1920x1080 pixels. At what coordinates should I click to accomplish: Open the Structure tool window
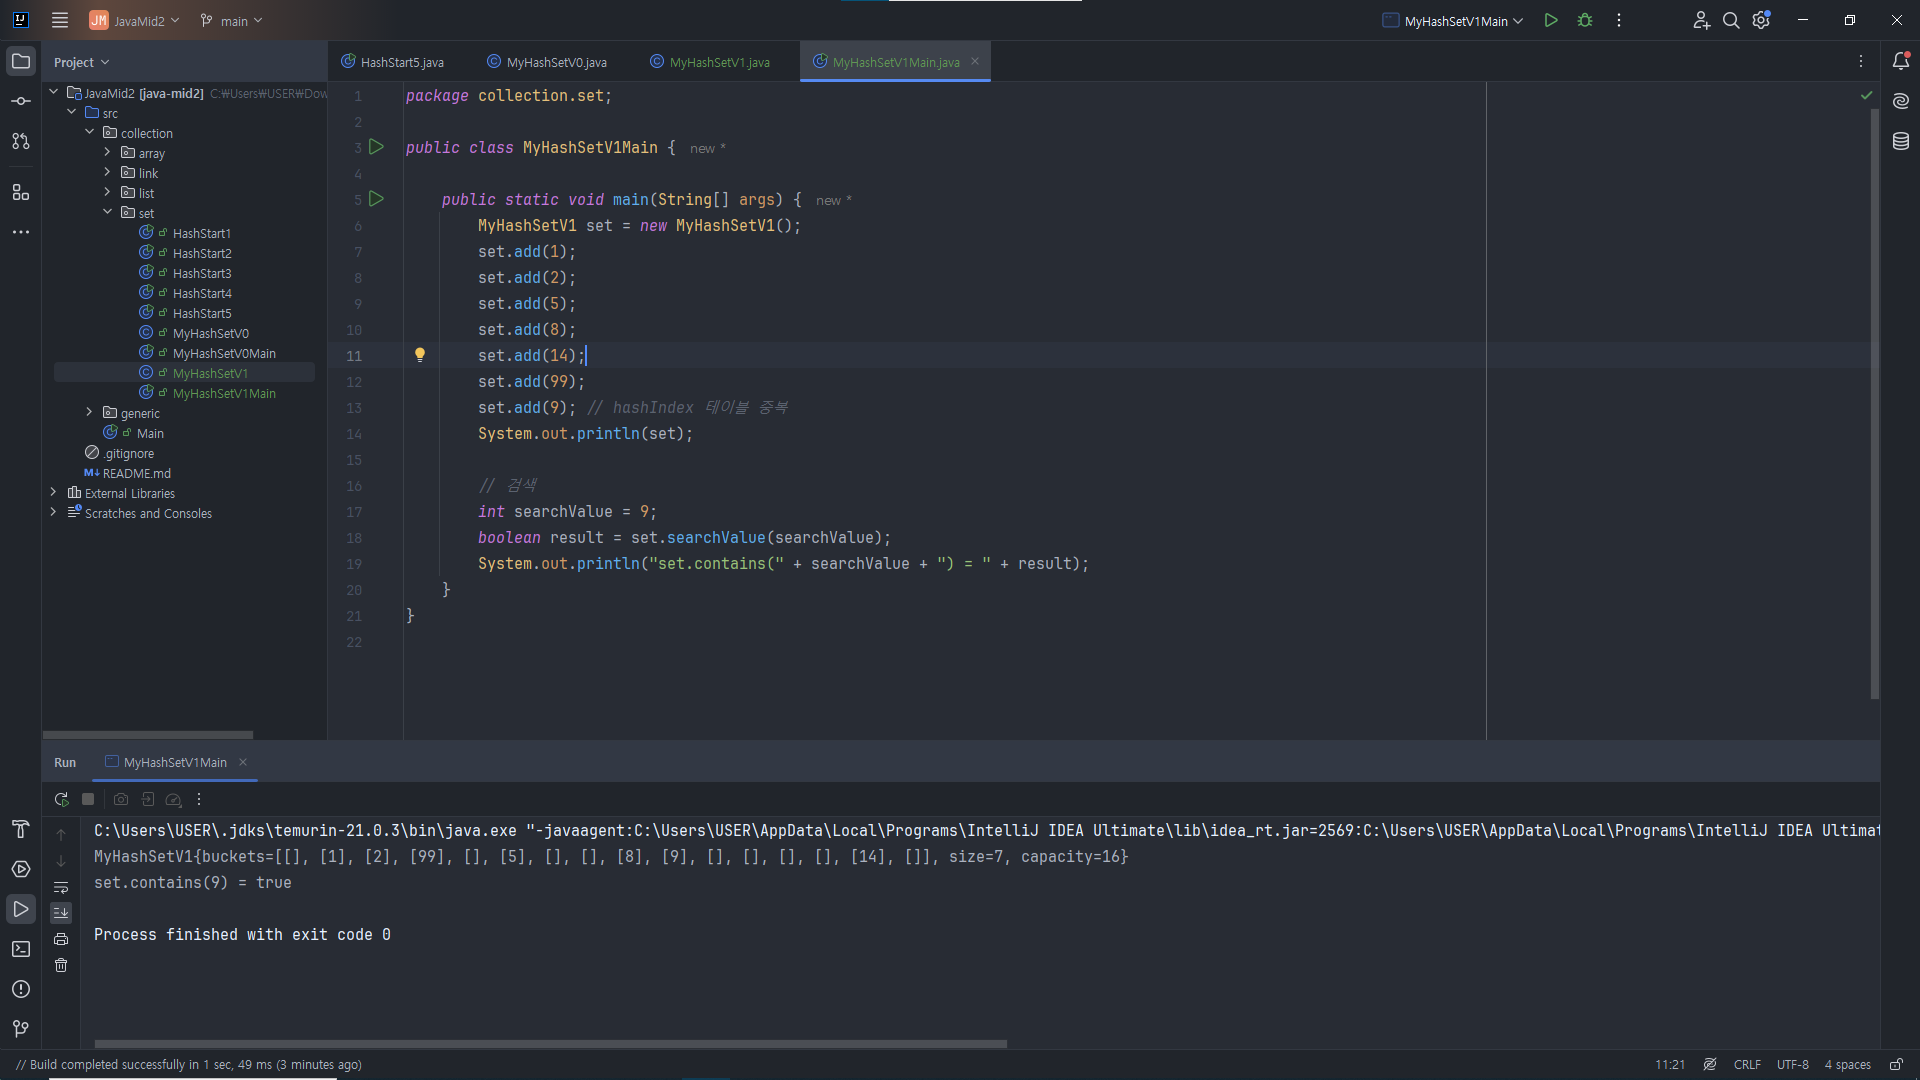[21, 192]
